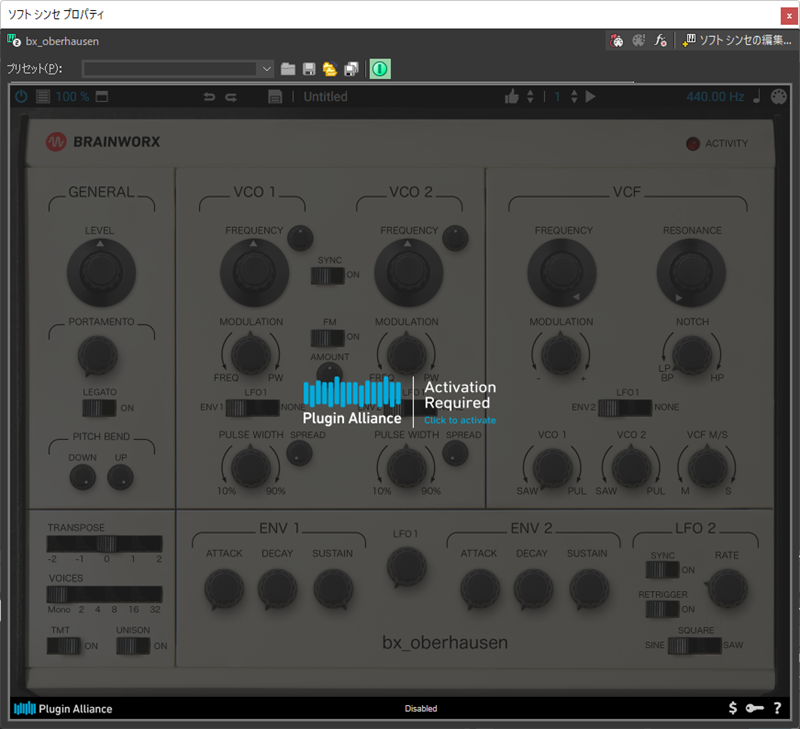Open help question mark icon
800x729 pixels.
pos(777,708)
